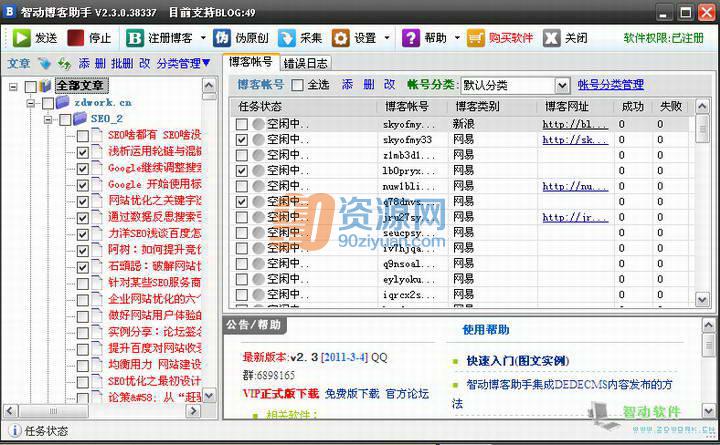The image size is (720, 445).
Task: Tick checkbox for 针对某些SEO服务商 article
Action: [83, 283]
